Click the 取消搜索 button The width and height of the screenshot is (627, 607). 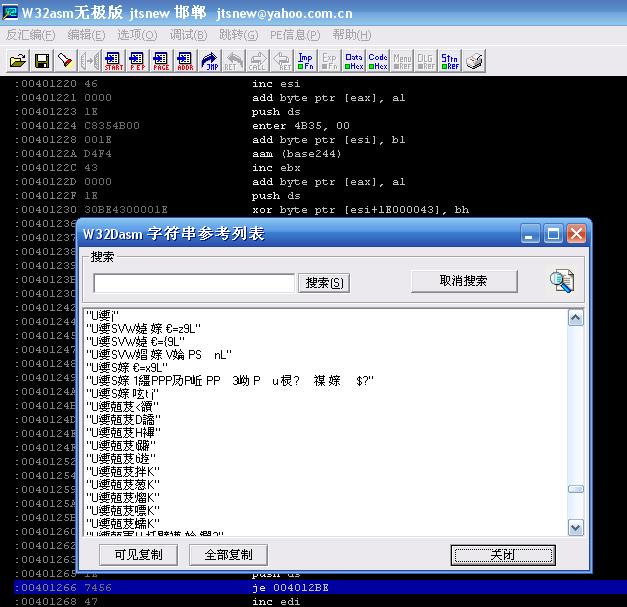pos(464,281)
